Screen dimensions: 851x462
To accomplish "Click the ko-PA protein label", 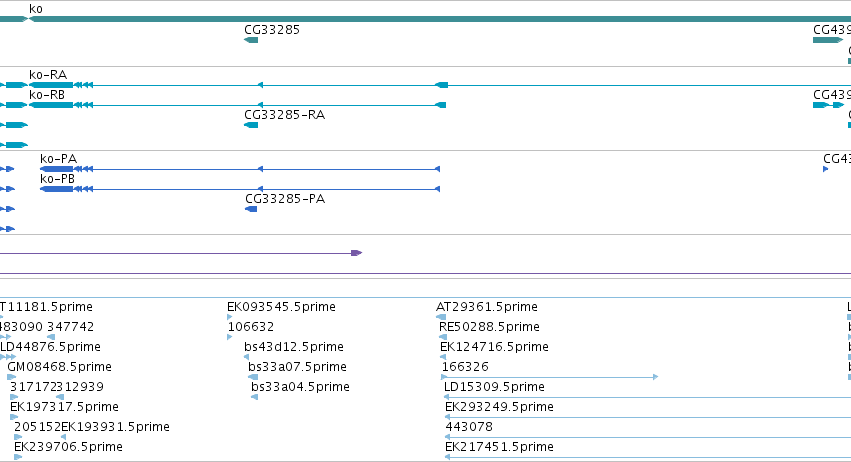I will [59, 159].
